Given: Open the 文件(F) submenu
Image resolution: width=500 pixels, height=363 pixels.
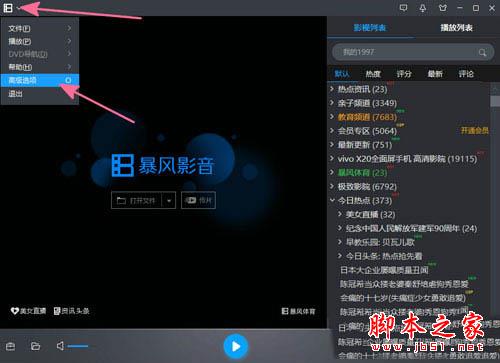Looking at the screenshot, I should coord(40,28).
